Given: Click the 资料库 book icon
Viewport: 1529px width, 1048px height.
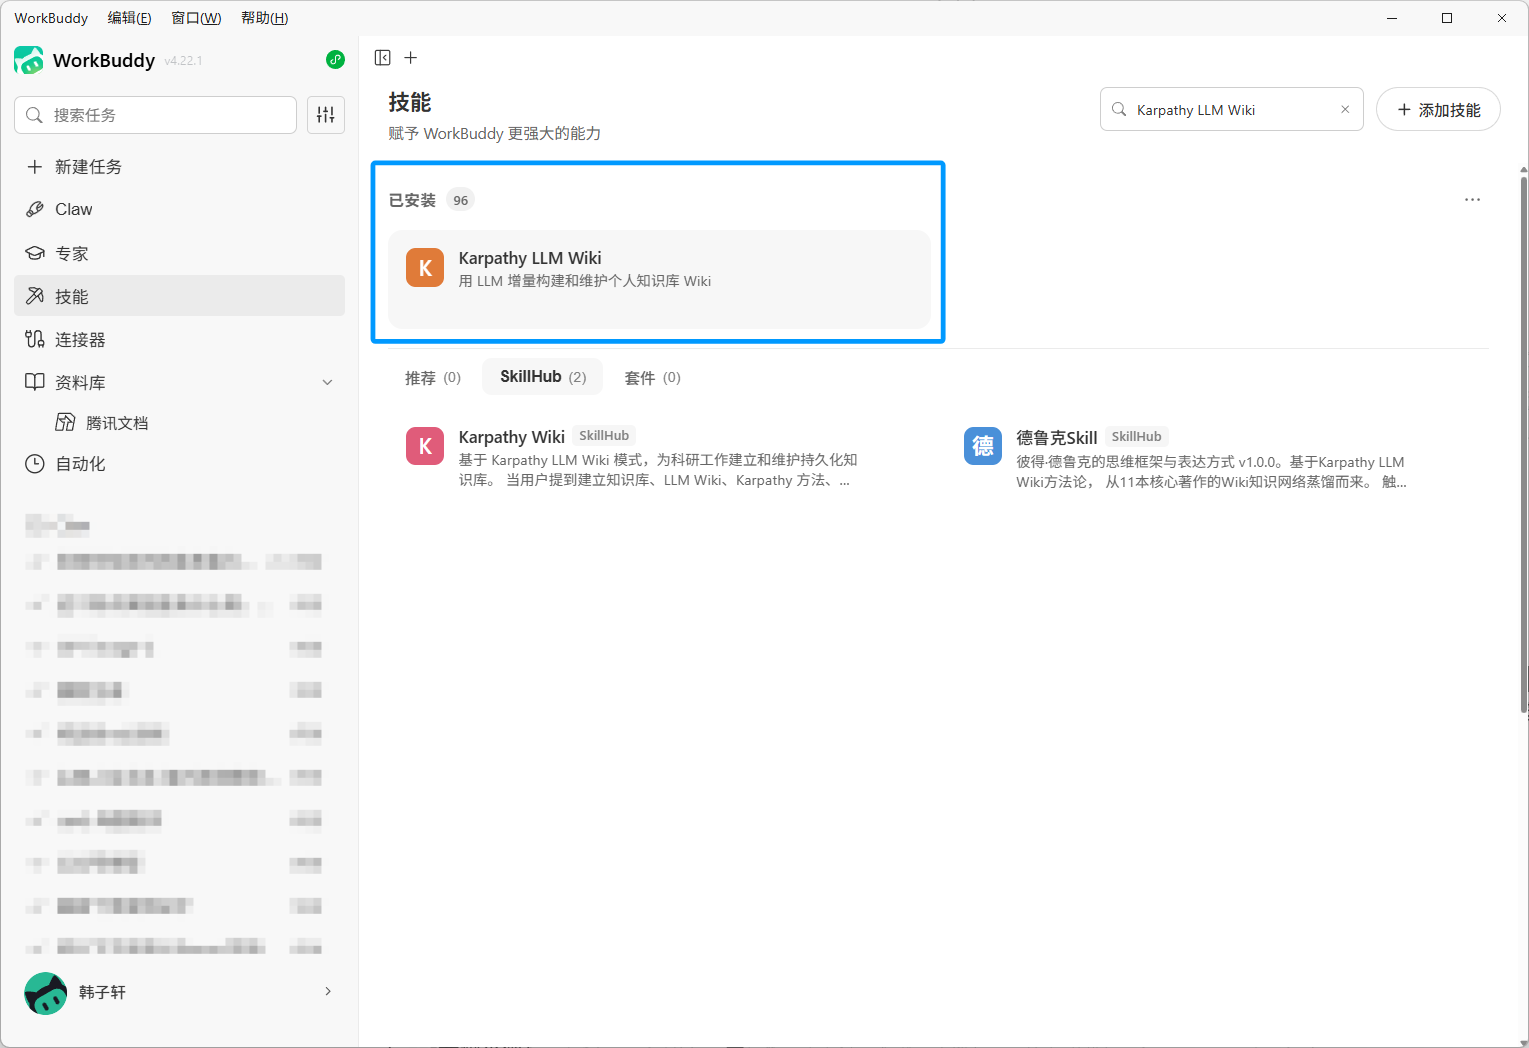Looking at the screenshot, I should pyautogui.click(x=35, y=382).
